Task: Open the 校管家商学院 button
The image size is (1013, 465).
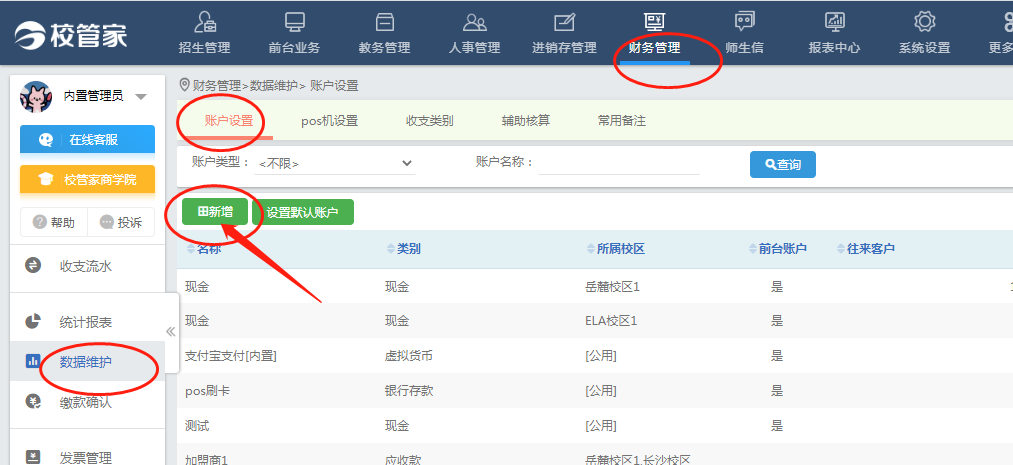Action: (87, 180)
